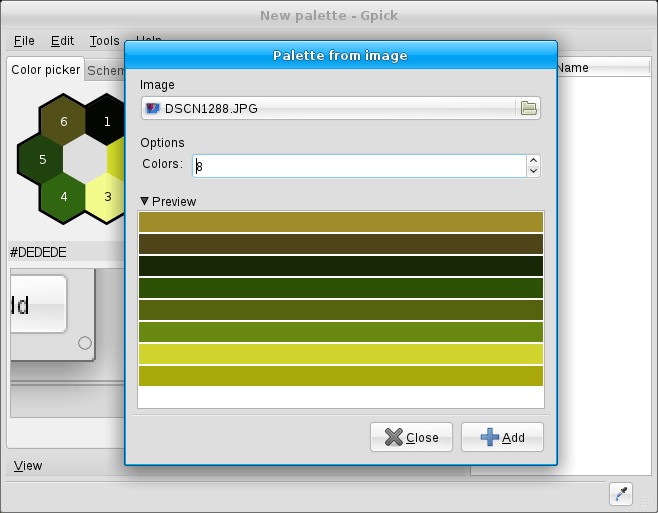The width and height of the screenshot is (658, 513).
Task: Switch to the Scheme tab
Action: click(x=105, y=71)
